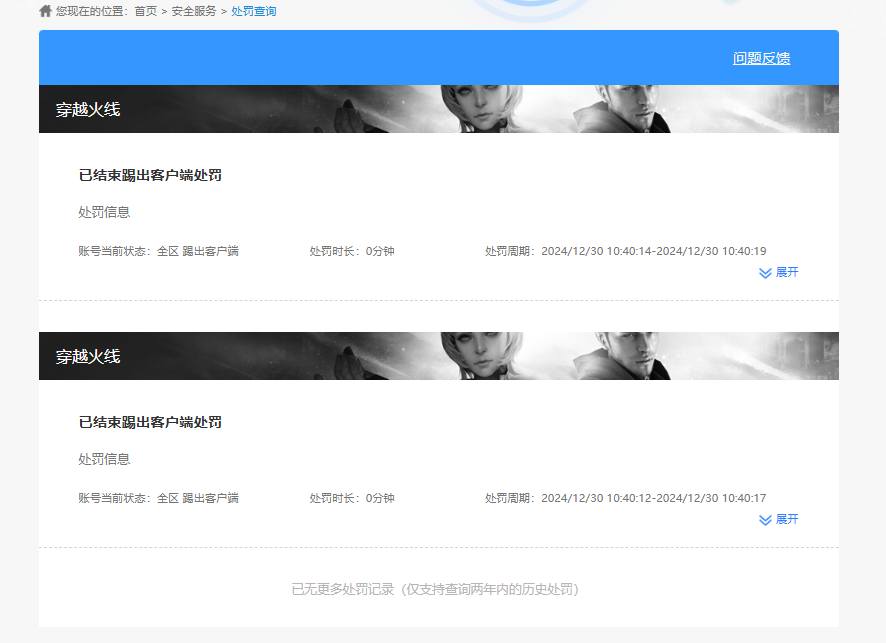Click first 处罚信息 label
This screenshot has height=643, width=886.
[104, 212]
